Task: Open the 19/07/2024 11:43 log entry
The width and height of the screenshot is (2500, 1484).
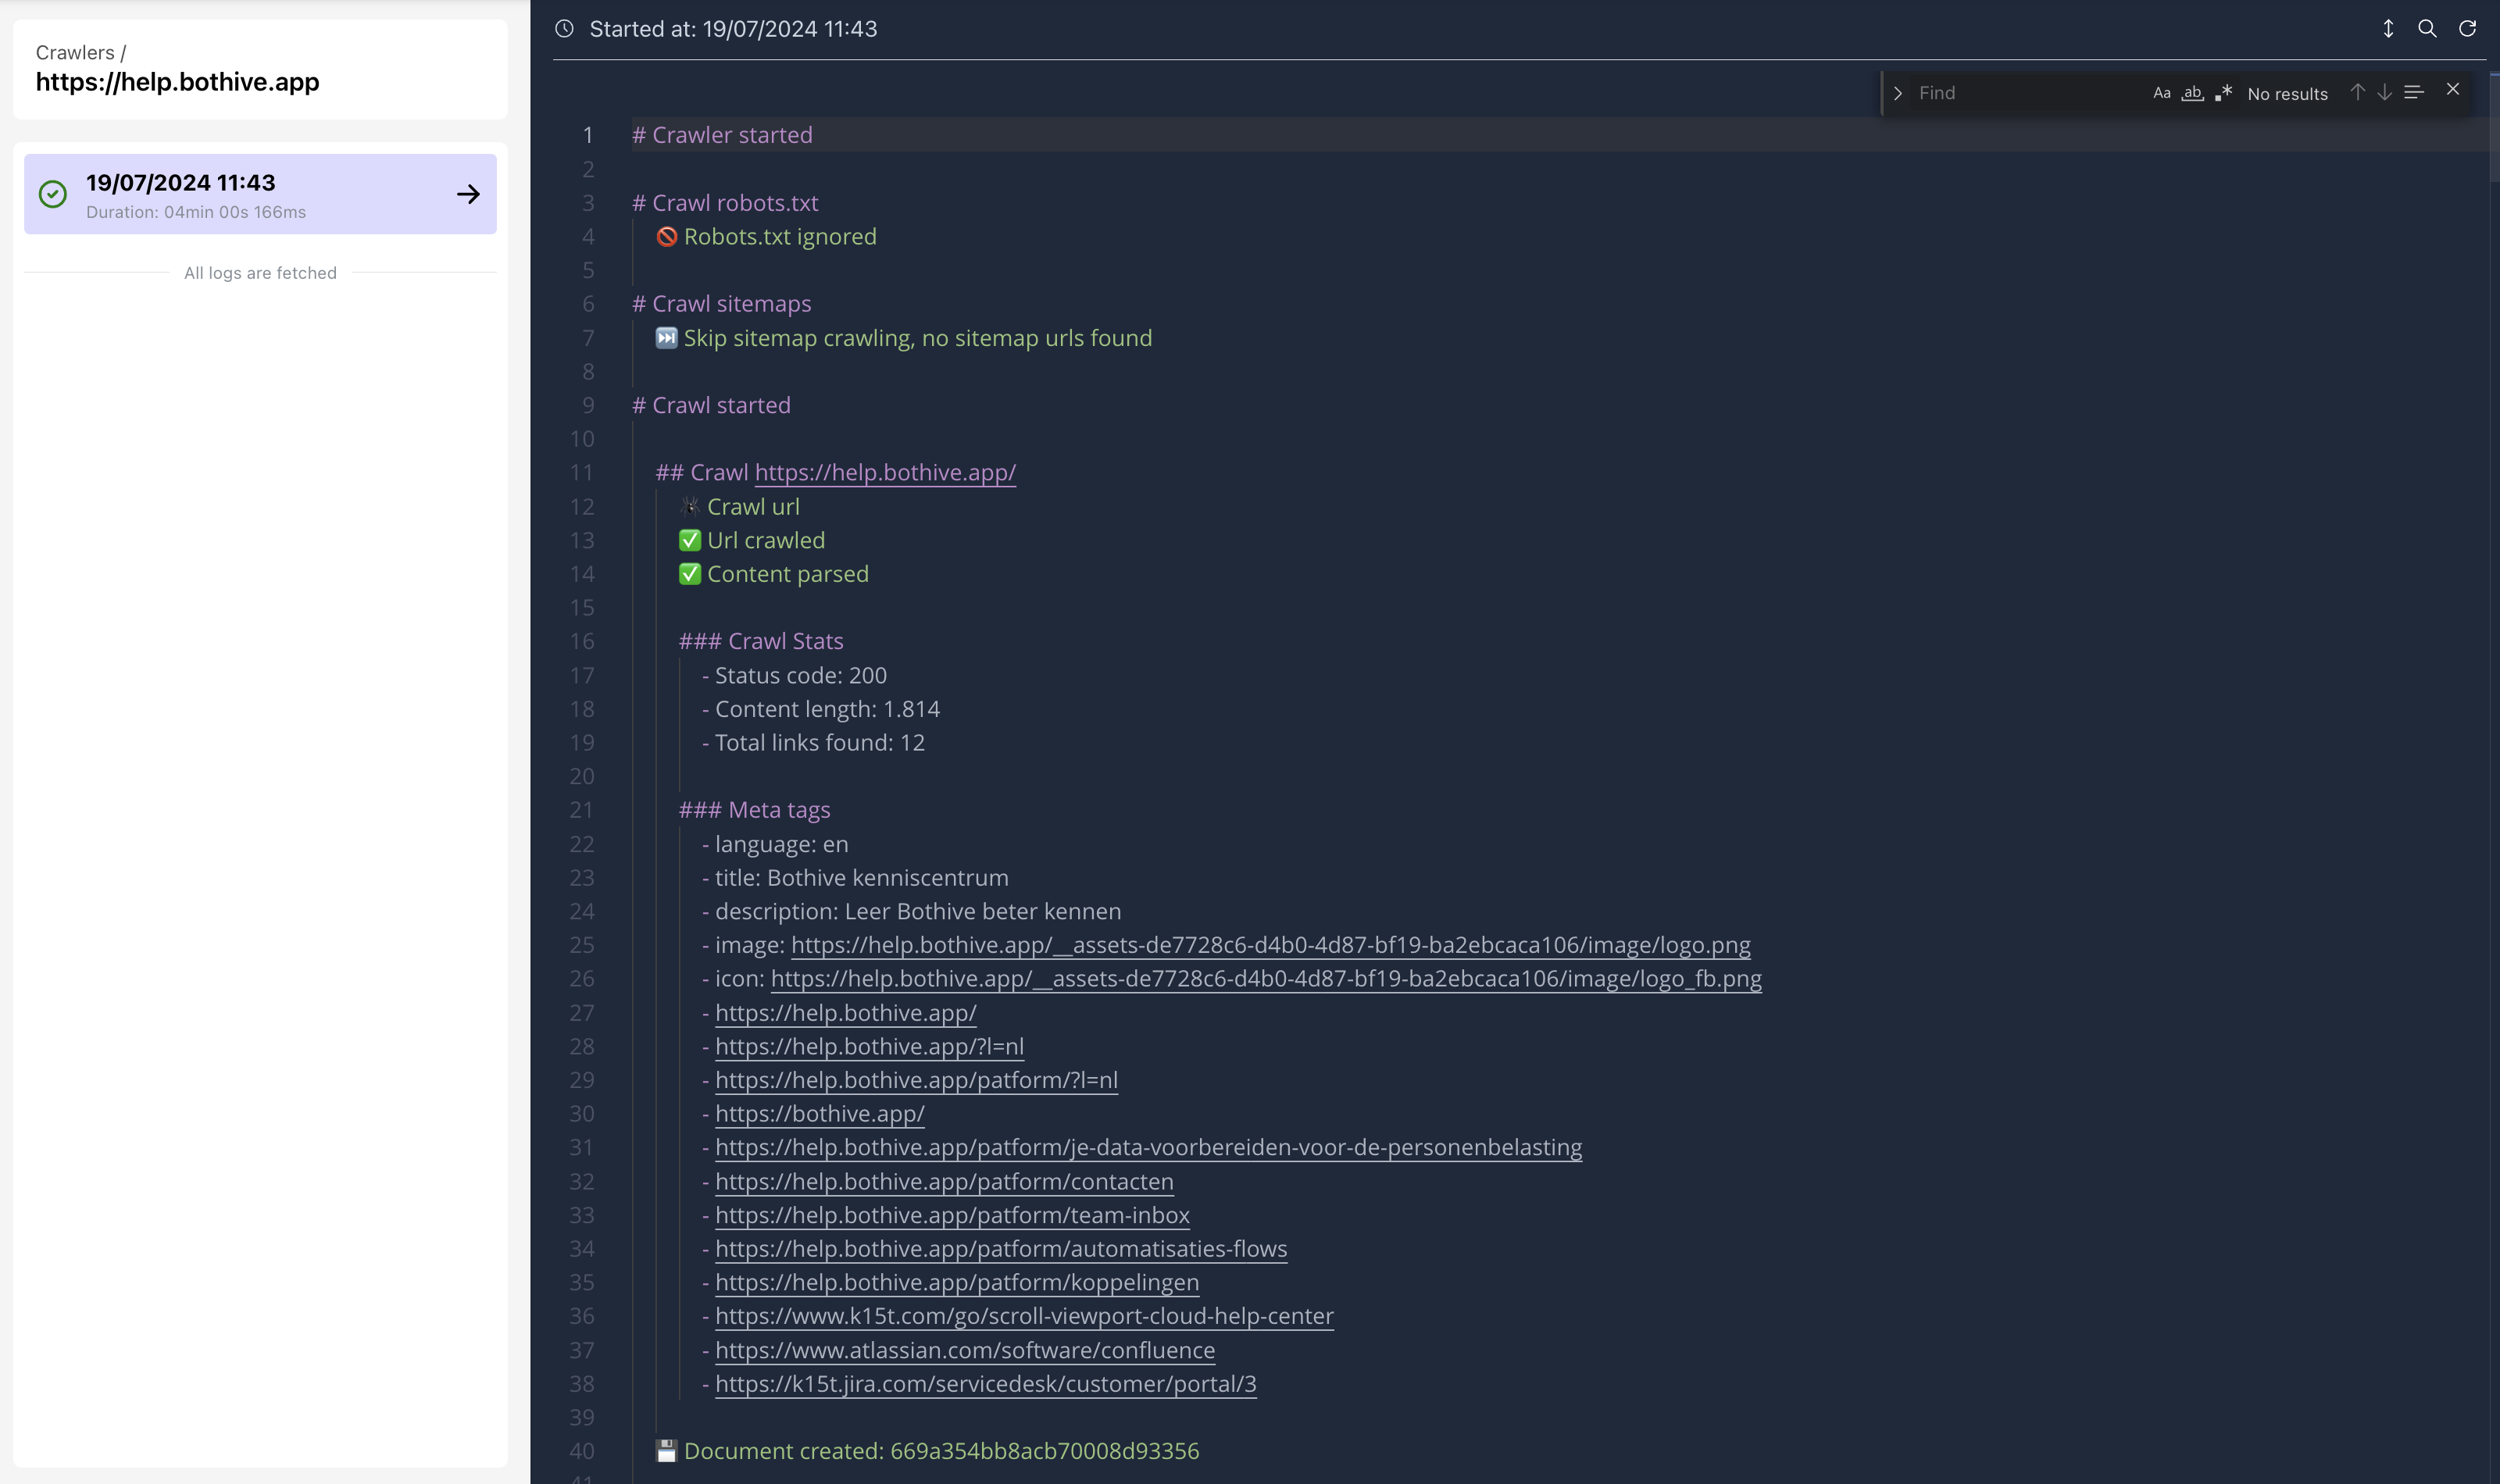Action: click(260, 194)
